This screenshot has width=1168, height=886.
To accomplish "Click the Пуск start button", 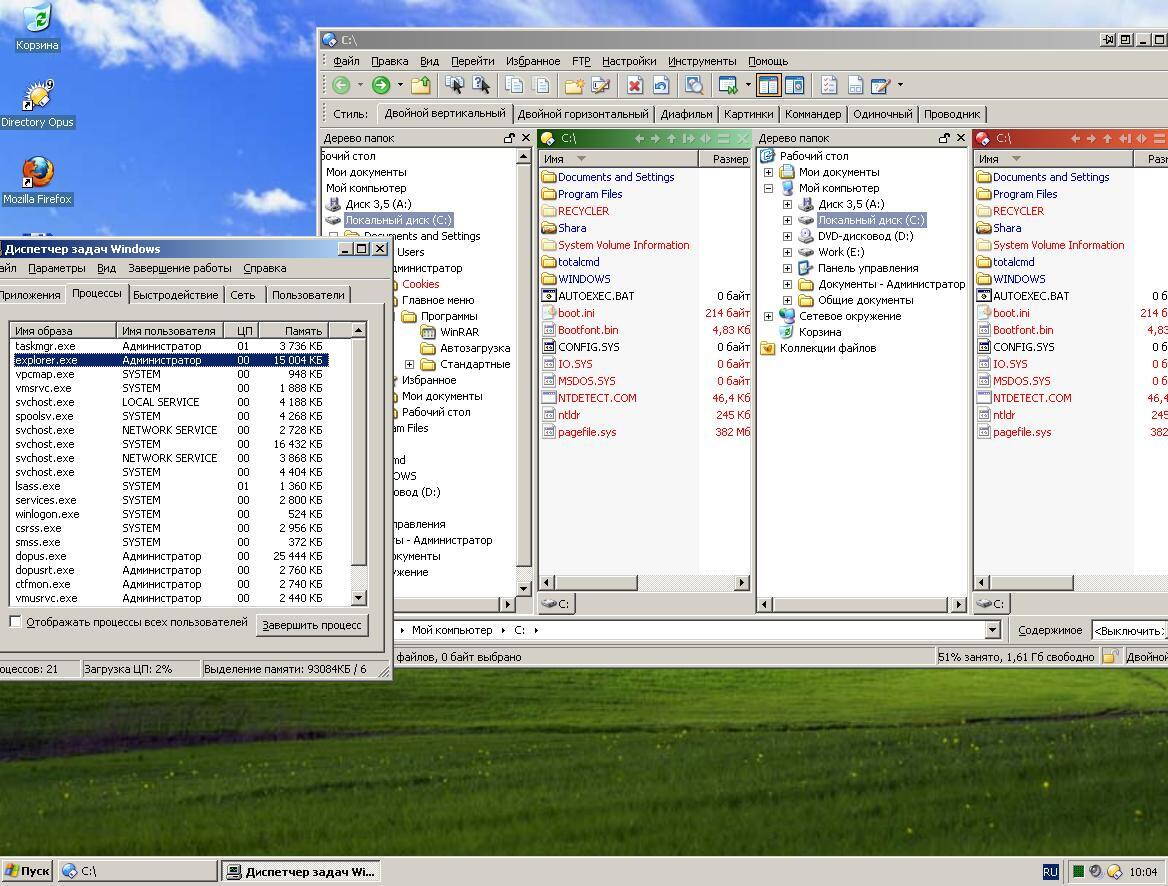I will click(x=27, y=871).
